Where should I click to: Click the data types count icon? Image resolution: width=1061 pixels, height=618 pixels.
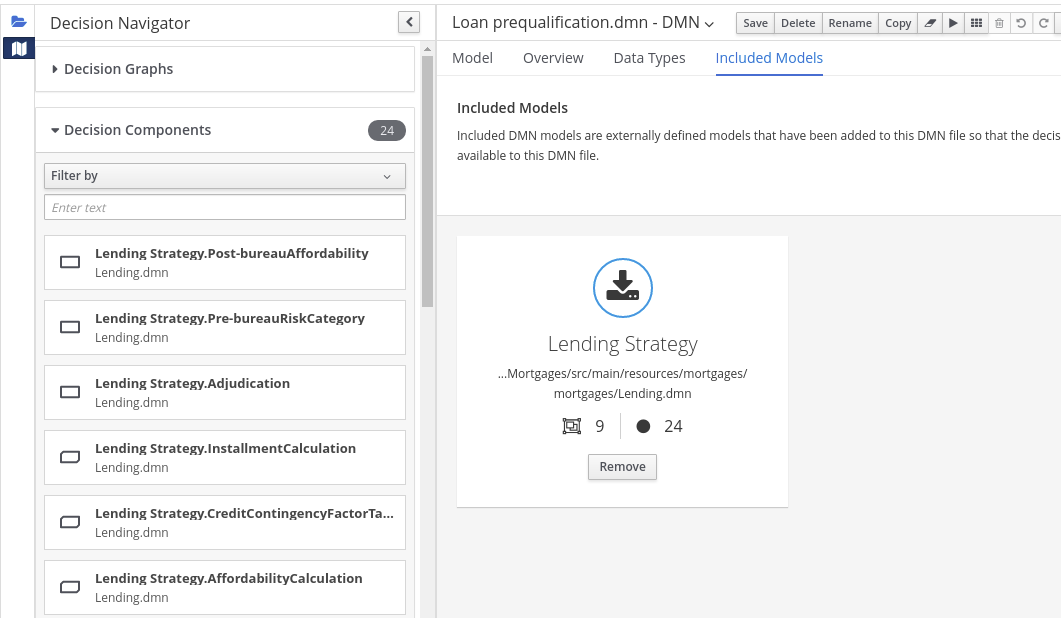572,426
